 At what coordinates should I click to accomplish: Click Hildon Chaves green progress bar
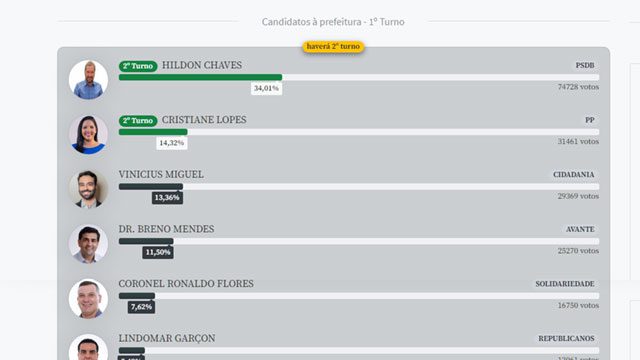pos(200,77)
